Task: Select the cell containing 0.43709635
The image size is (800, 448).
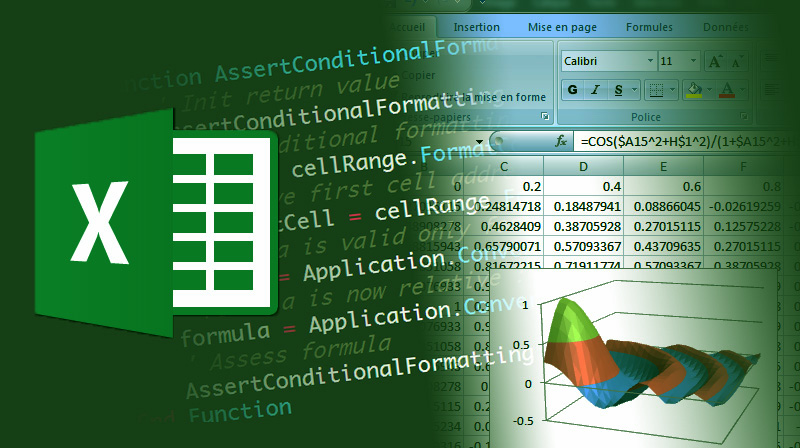Action: pos(663,246)
